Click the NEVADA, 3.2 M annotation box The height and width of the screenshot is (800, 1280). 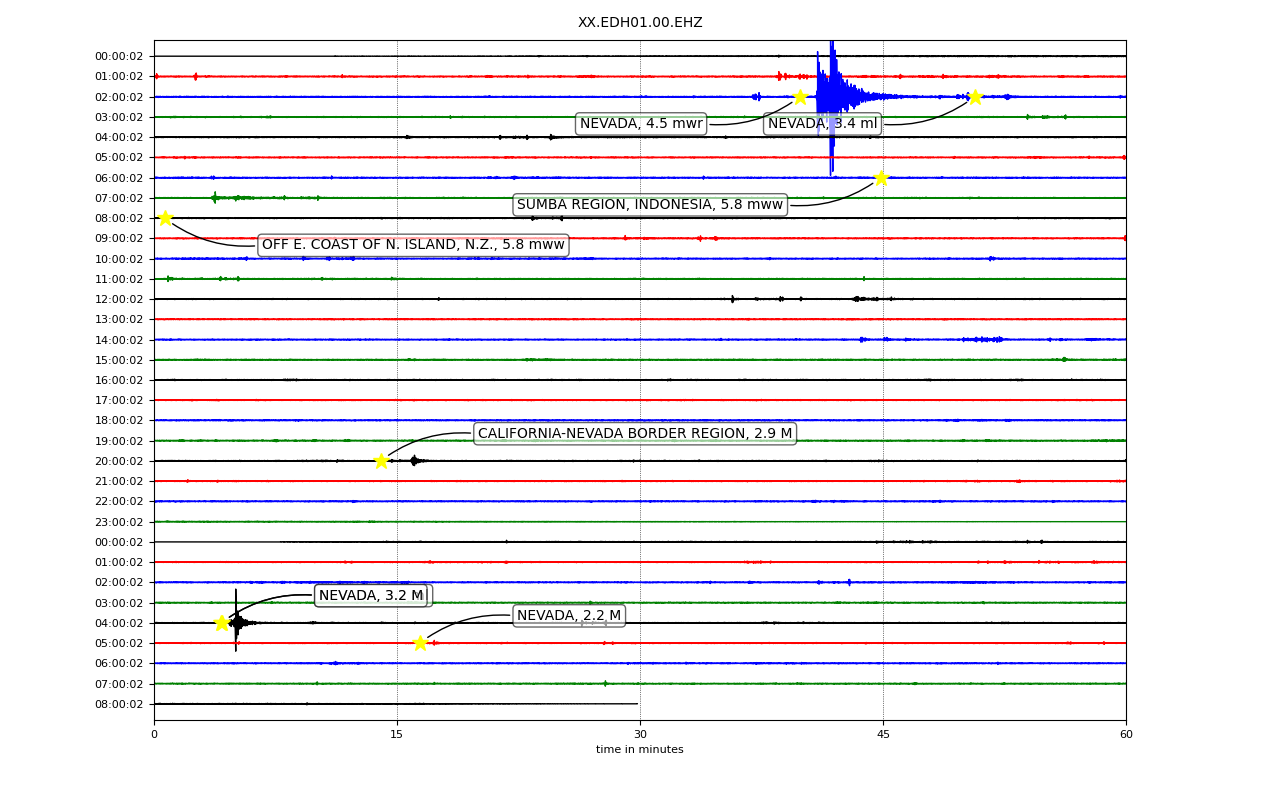tap(371, 596)
